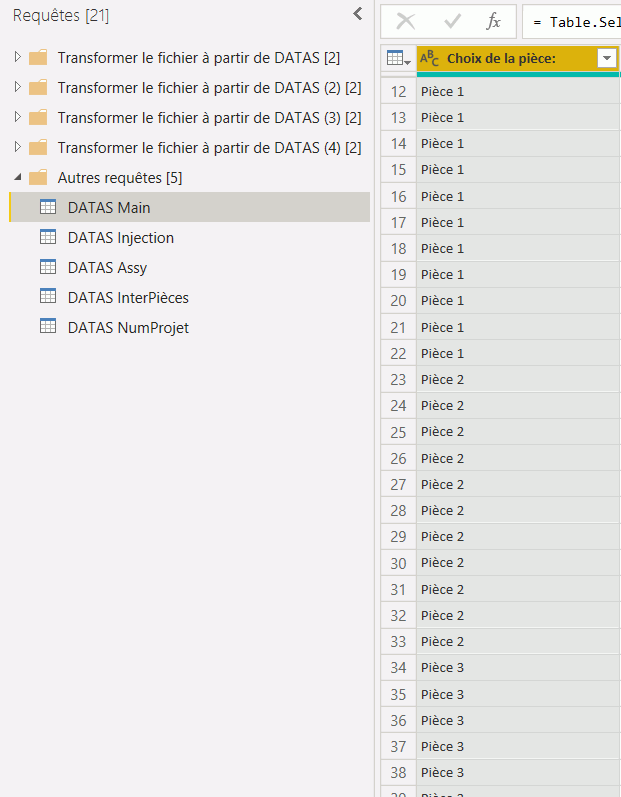Image resolution: width=621 pixels, height=797 pixels.
Task: Click the fx insert step icon
Action: click(x=493, y=21)
